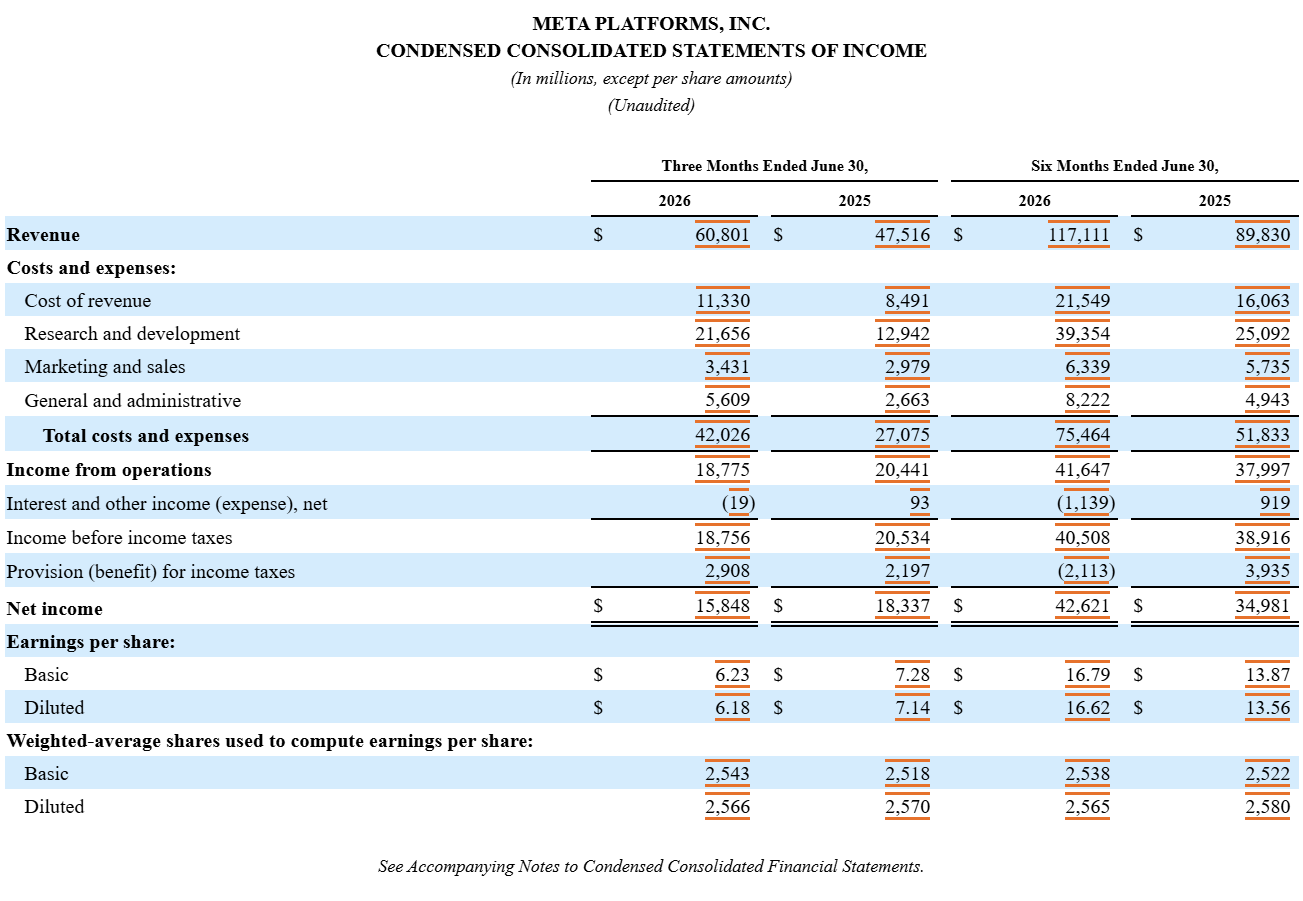Click the income from operations value 41,647
Screen dimensions: 1303x901
[x=1082, y=470]
